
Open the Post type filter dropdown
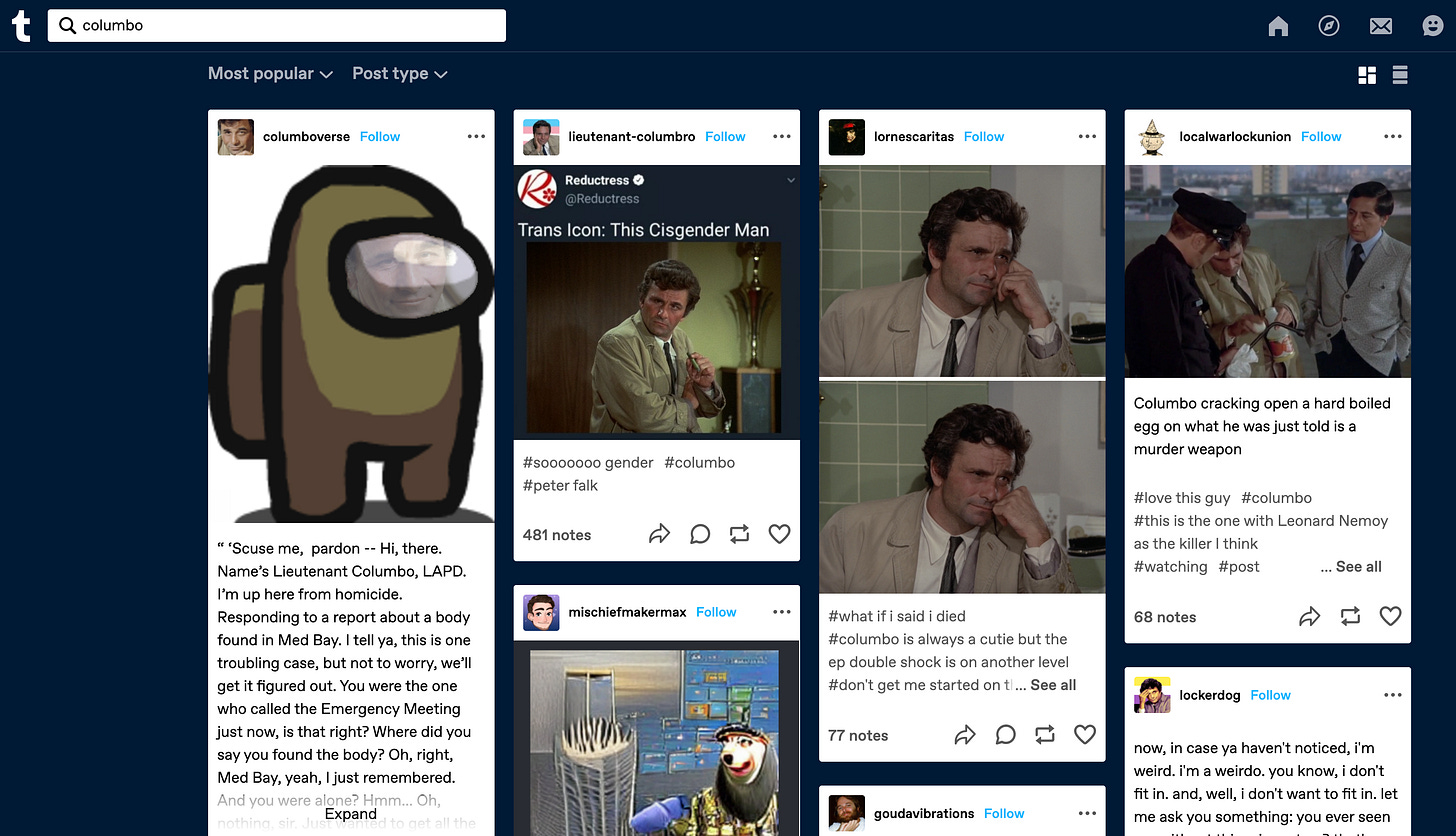click(400, 73)
